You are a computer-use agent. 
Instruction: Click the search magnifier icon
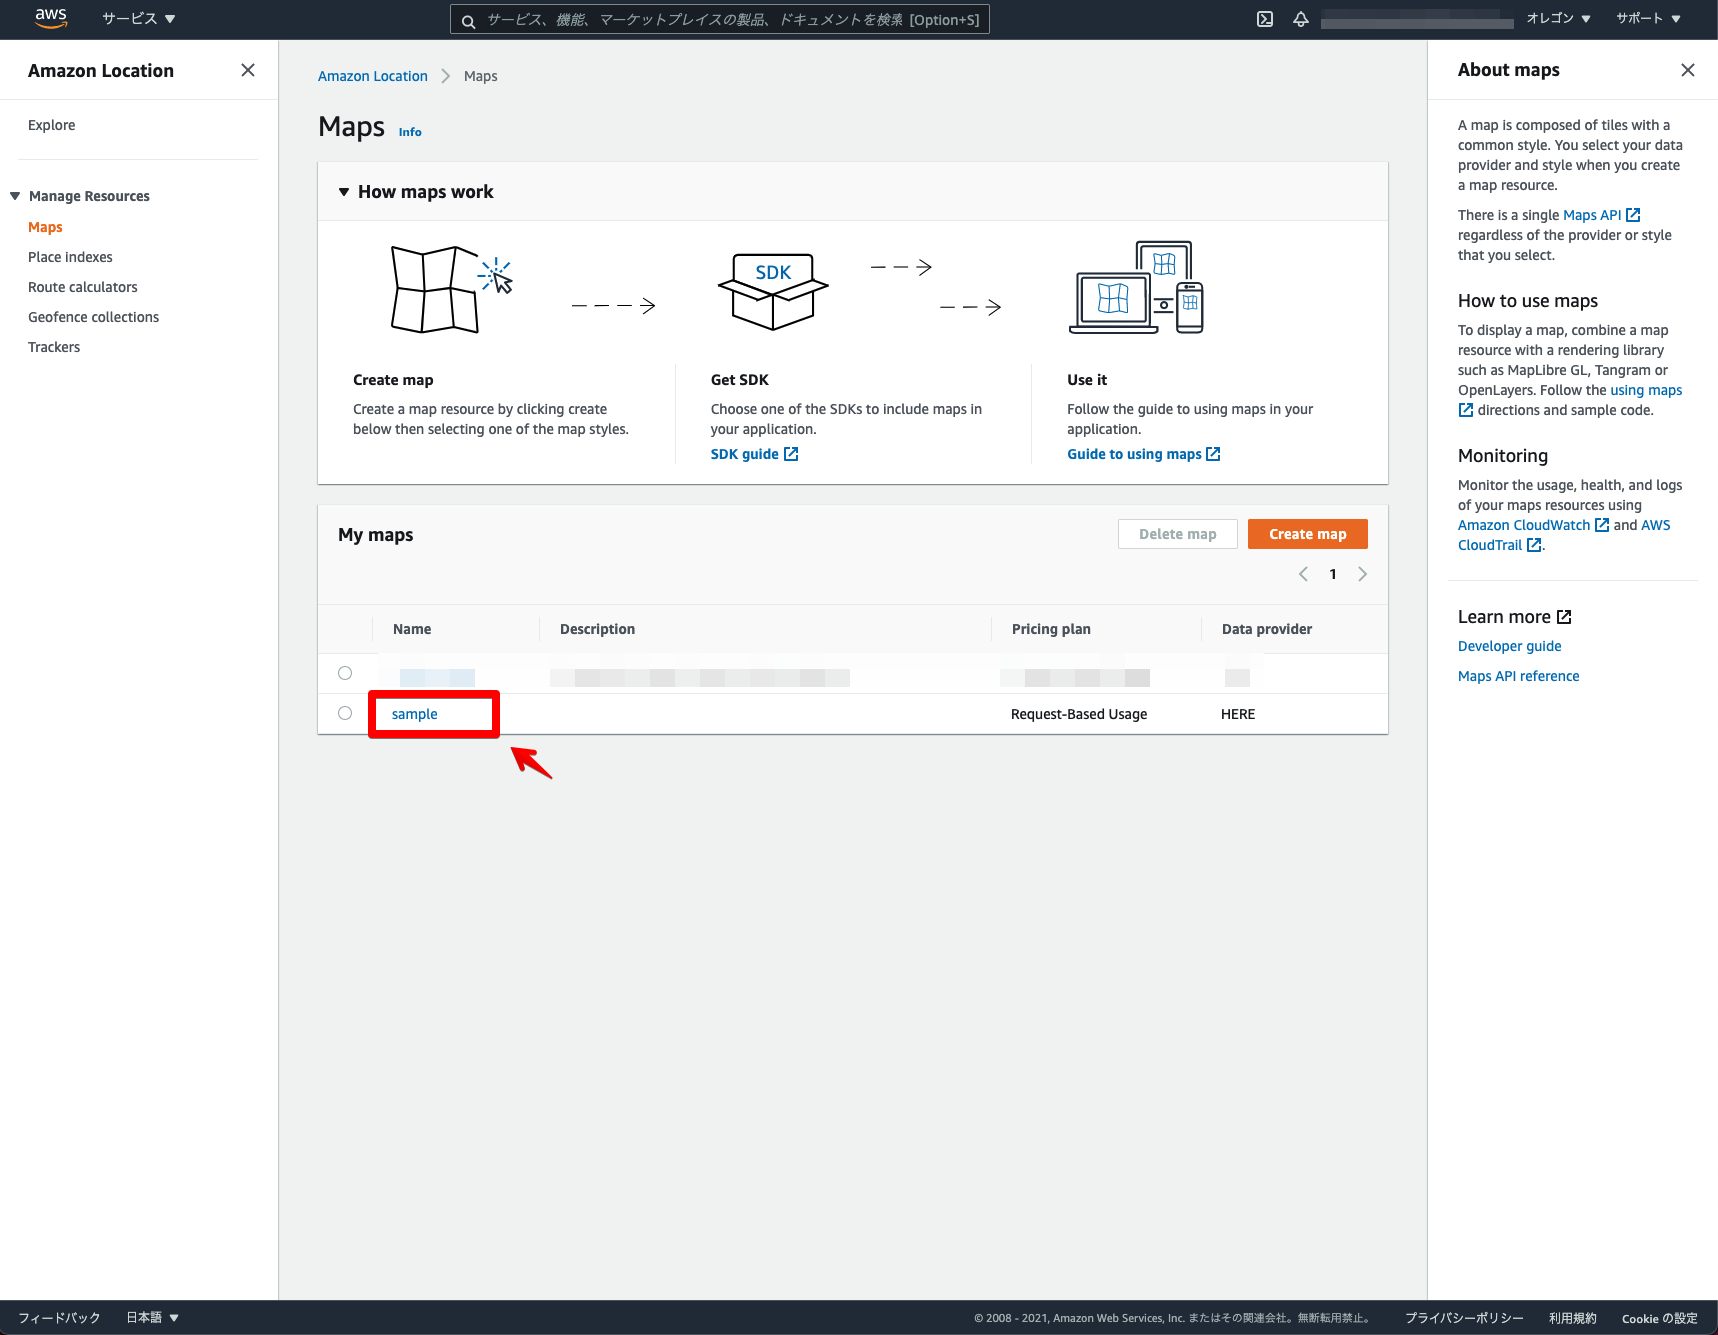click(x=468, y=19)
